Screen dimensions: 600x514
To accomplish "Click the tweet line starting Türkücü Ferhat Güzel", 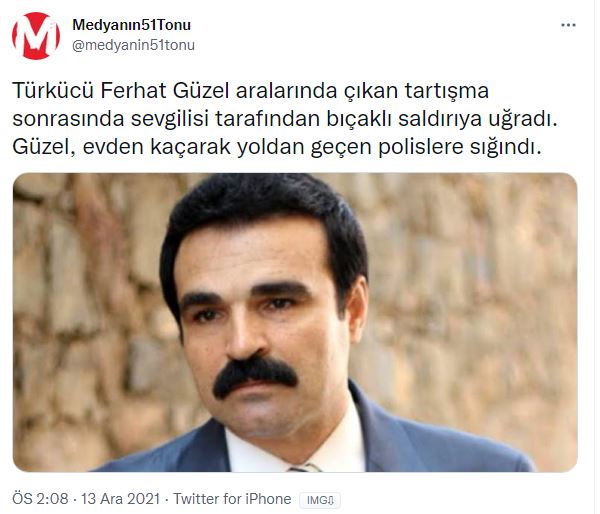I will (x=251, y=91).
